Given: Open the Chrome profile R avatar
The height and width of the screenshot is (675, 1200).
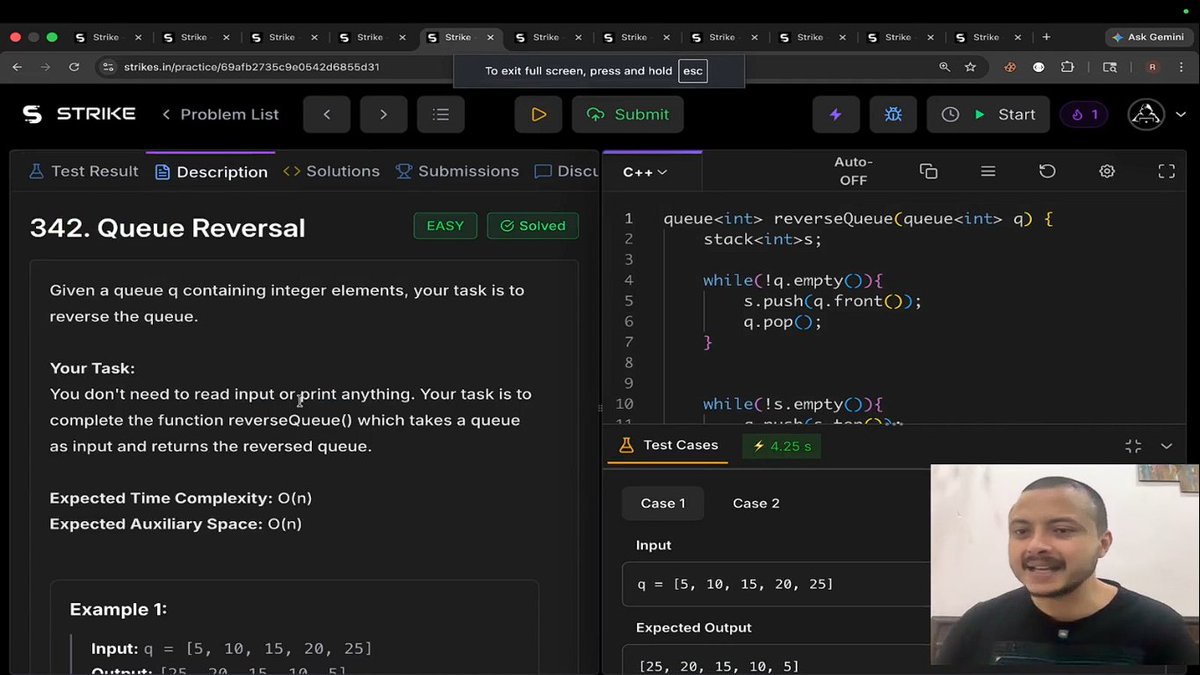Looking at the screenshot, I should click(1153, 67).
